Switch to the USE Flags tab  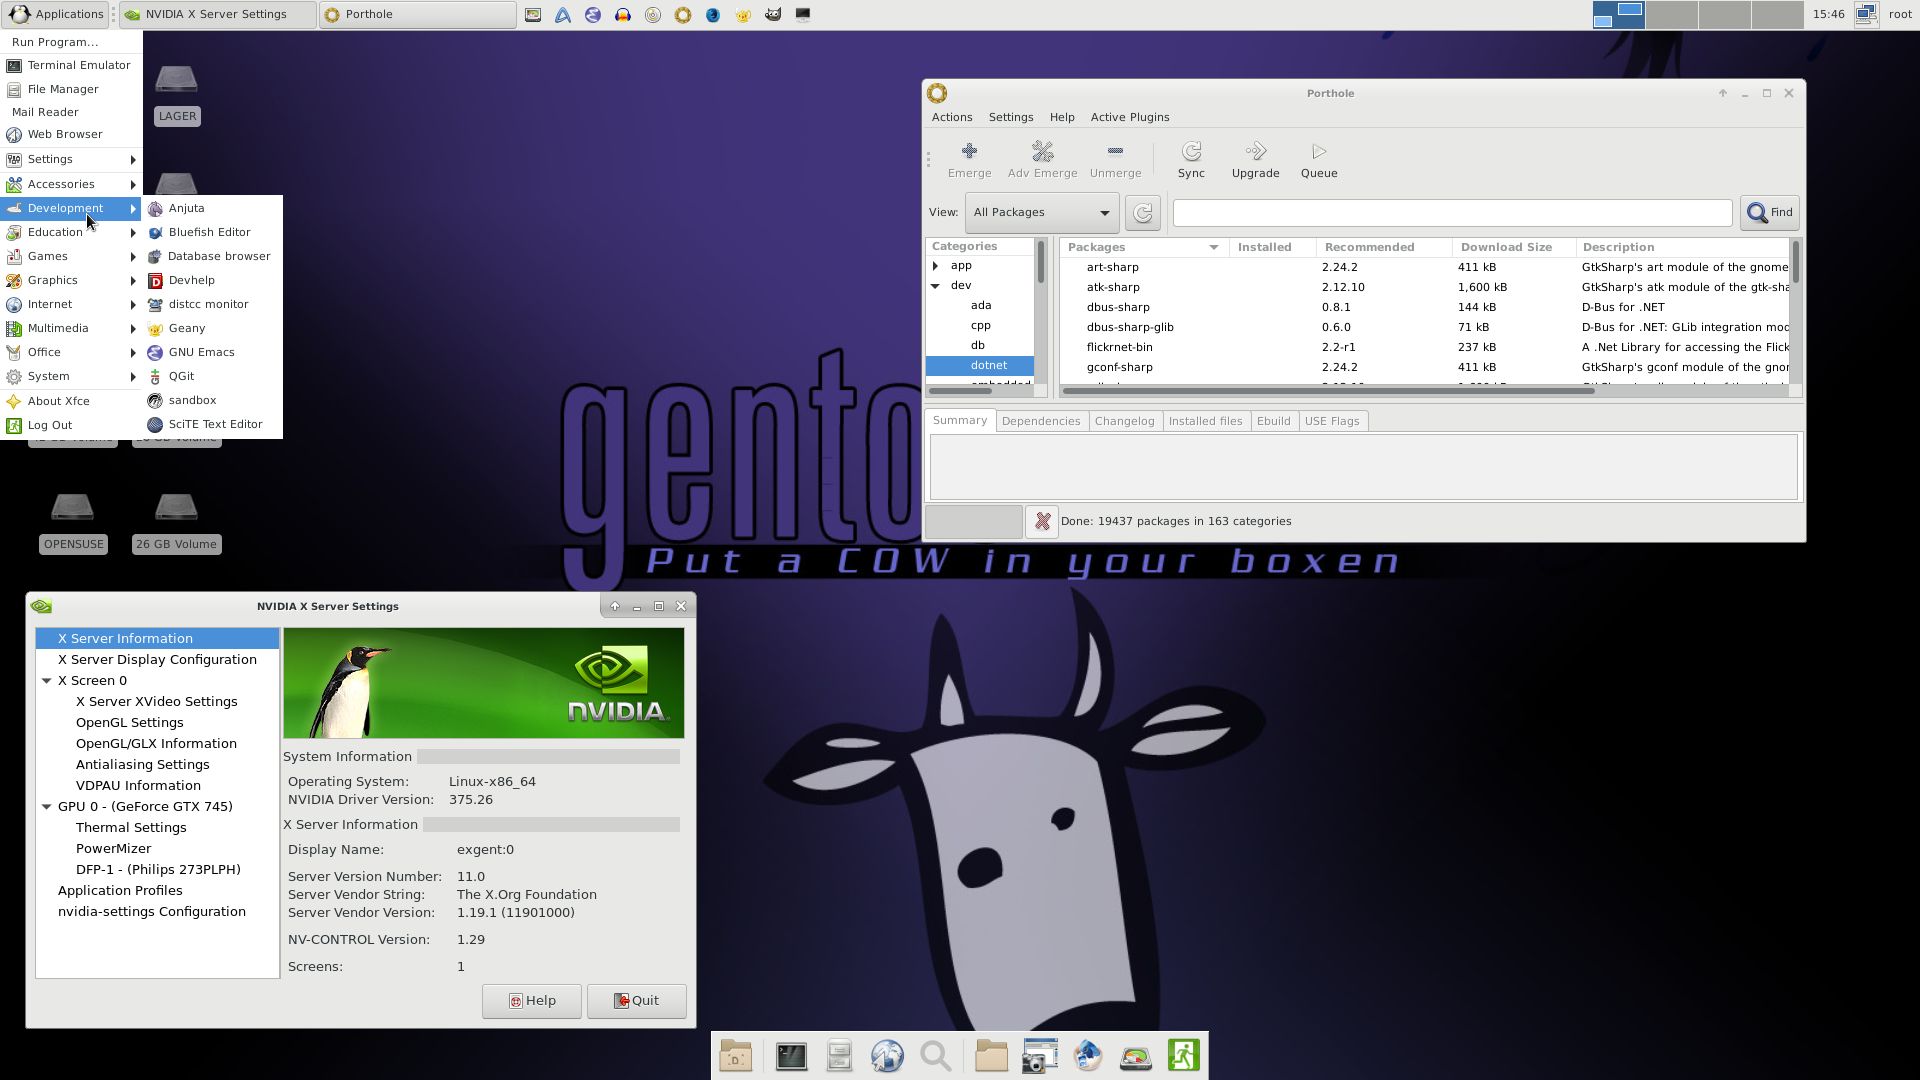point(1332,421)
